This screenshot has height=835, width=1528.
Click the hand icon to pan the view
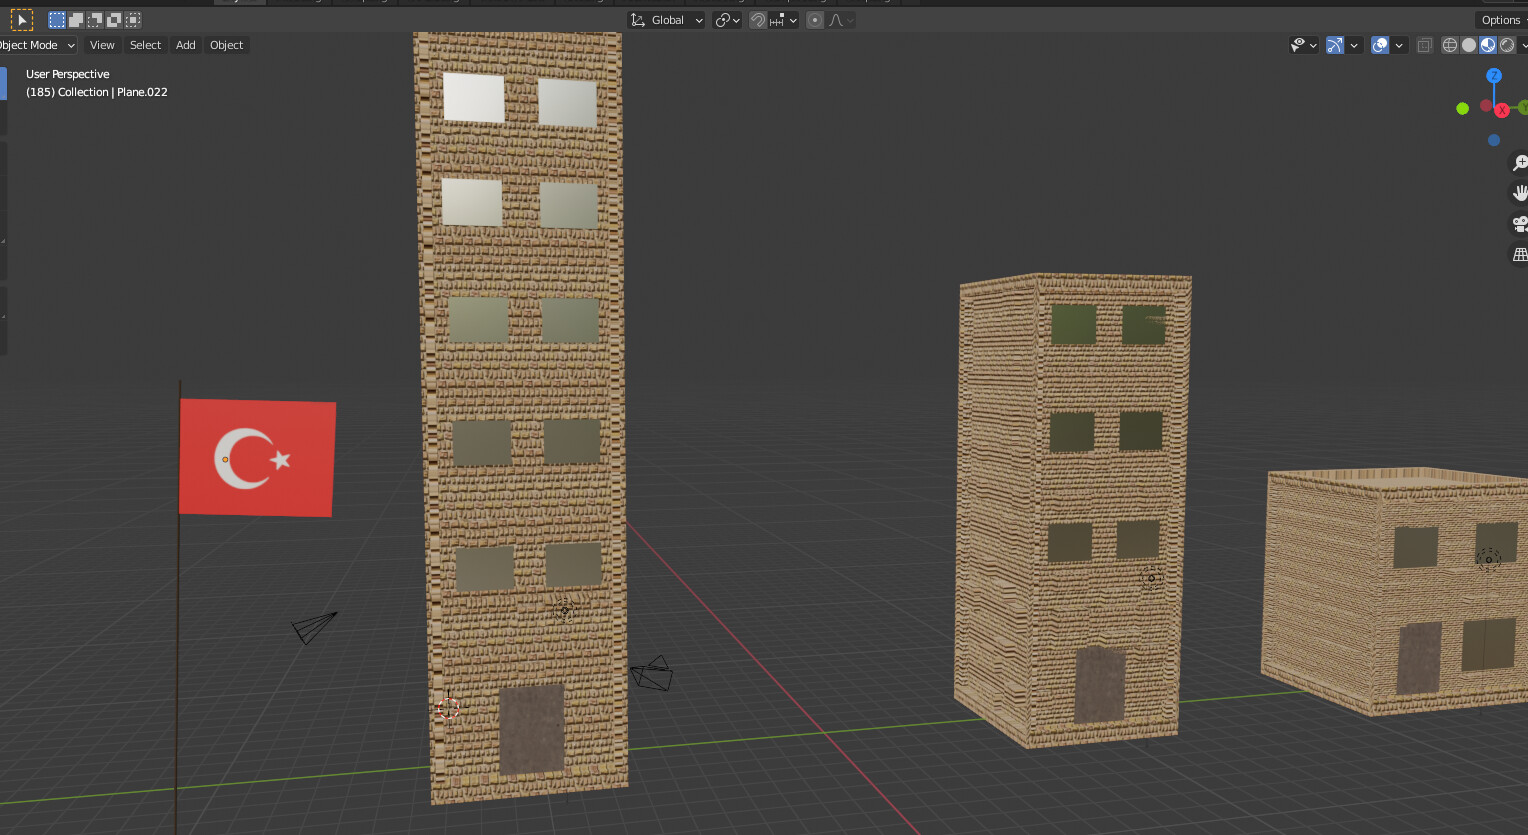click(x=1520, y=192)
